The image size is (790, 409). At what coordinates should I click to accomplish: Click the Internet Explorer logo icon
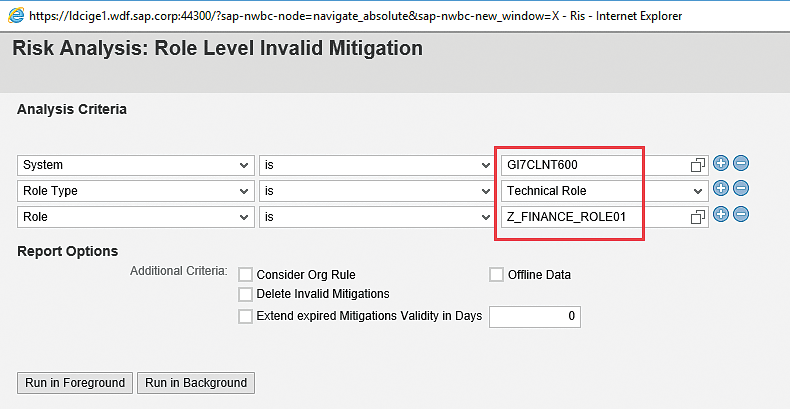[16, 16]
